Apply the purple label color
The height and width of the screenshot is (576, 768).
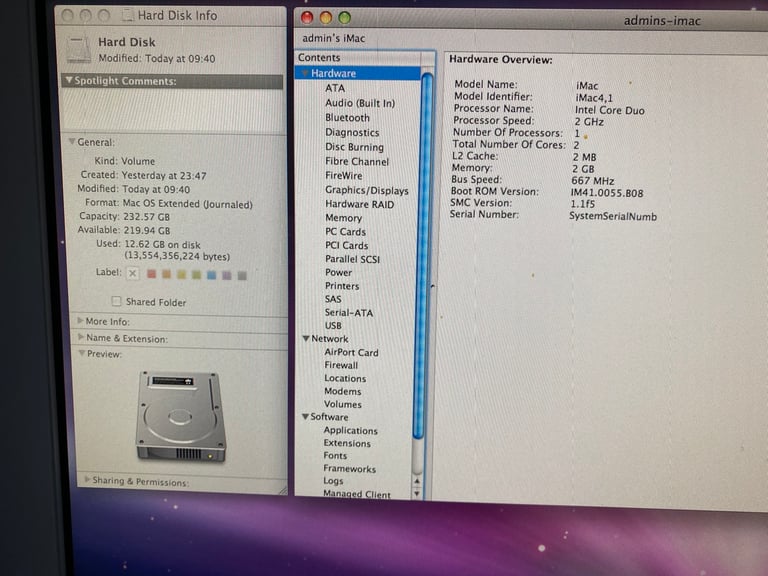pyautogui.click(x=226, y=275)
